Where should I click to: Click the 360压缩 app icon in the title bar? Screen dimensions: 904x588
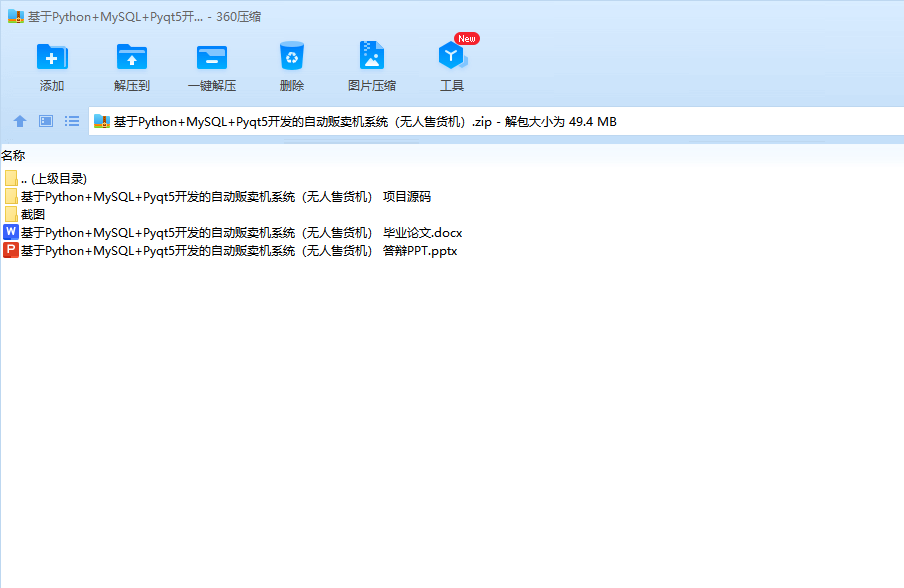coord(16,17)
